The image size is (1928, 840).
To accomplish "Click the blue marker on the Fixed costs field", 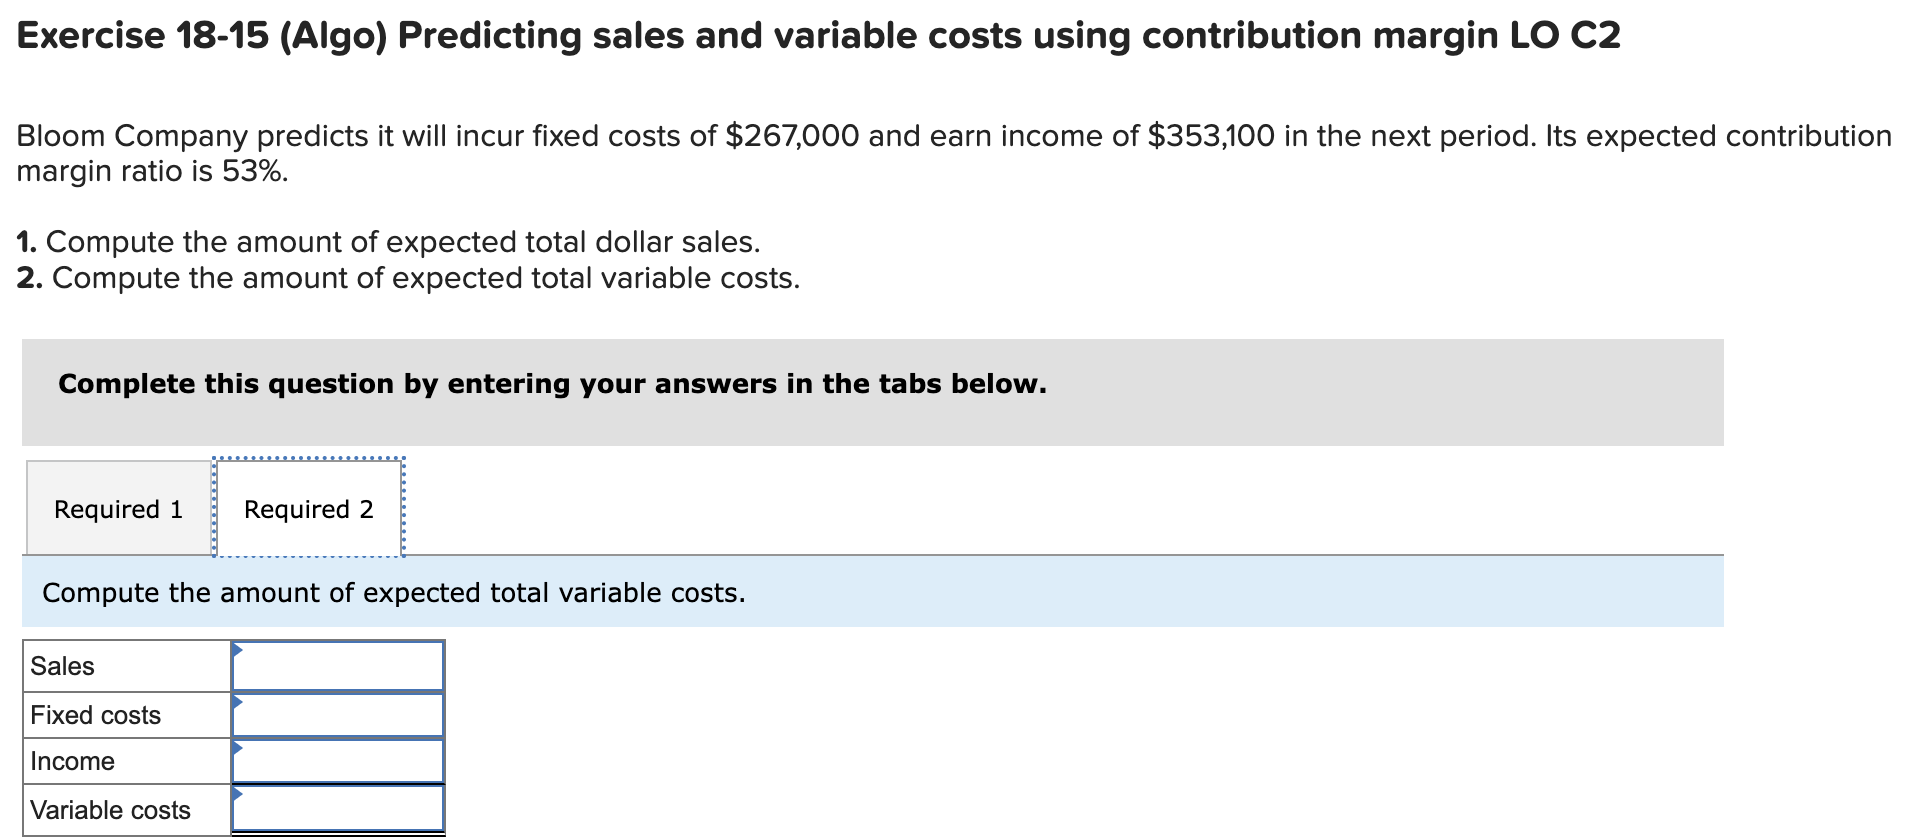I will [x=238, y=700].
